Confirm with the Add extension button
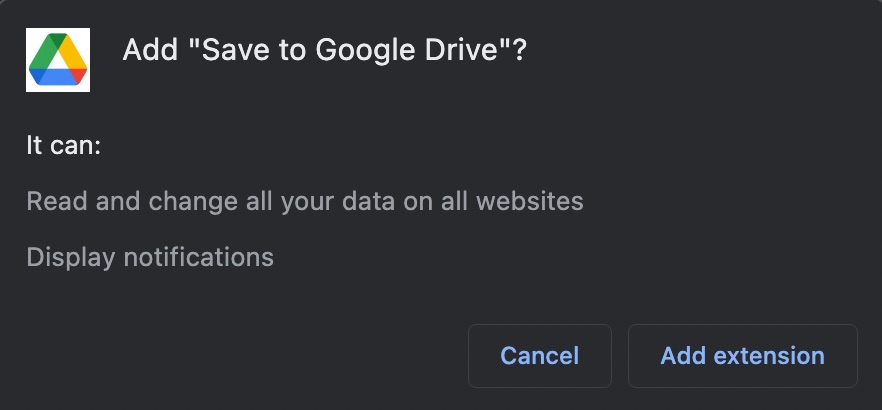This screenshot has width=882, height=410. point(742,355)
